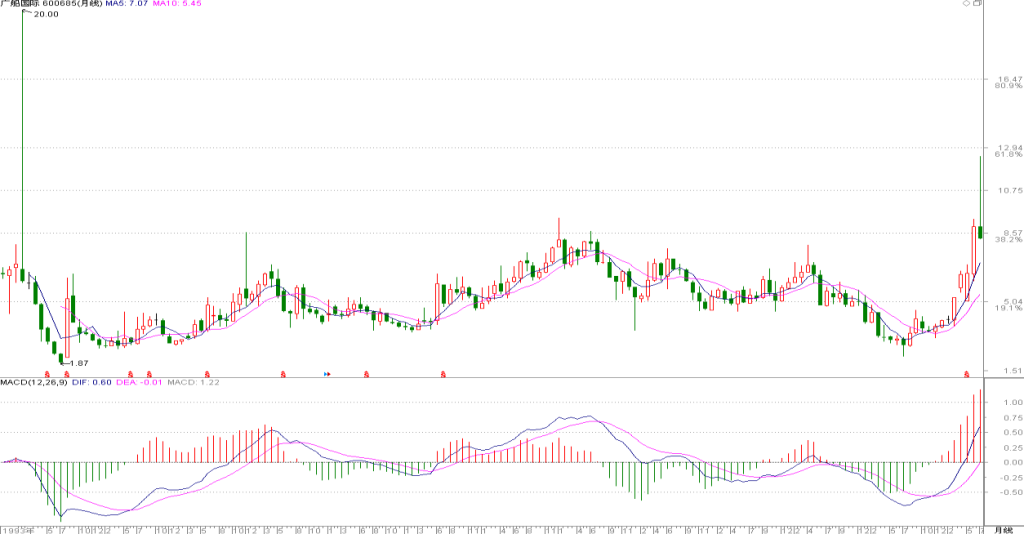This screenshot has height=534, width=1024.
Task: Click the arrow beside the 1.87 low label
Action: pyautogui.click(x=64, y=363)
